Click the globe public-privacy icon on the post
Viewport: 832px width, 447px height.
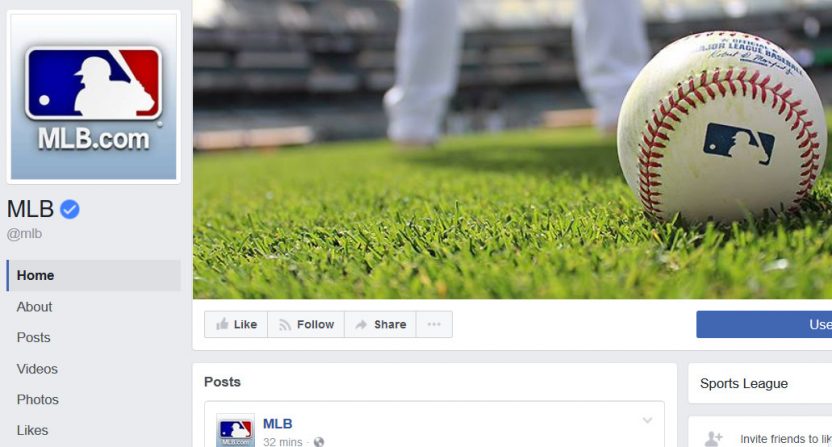(318, 442)
